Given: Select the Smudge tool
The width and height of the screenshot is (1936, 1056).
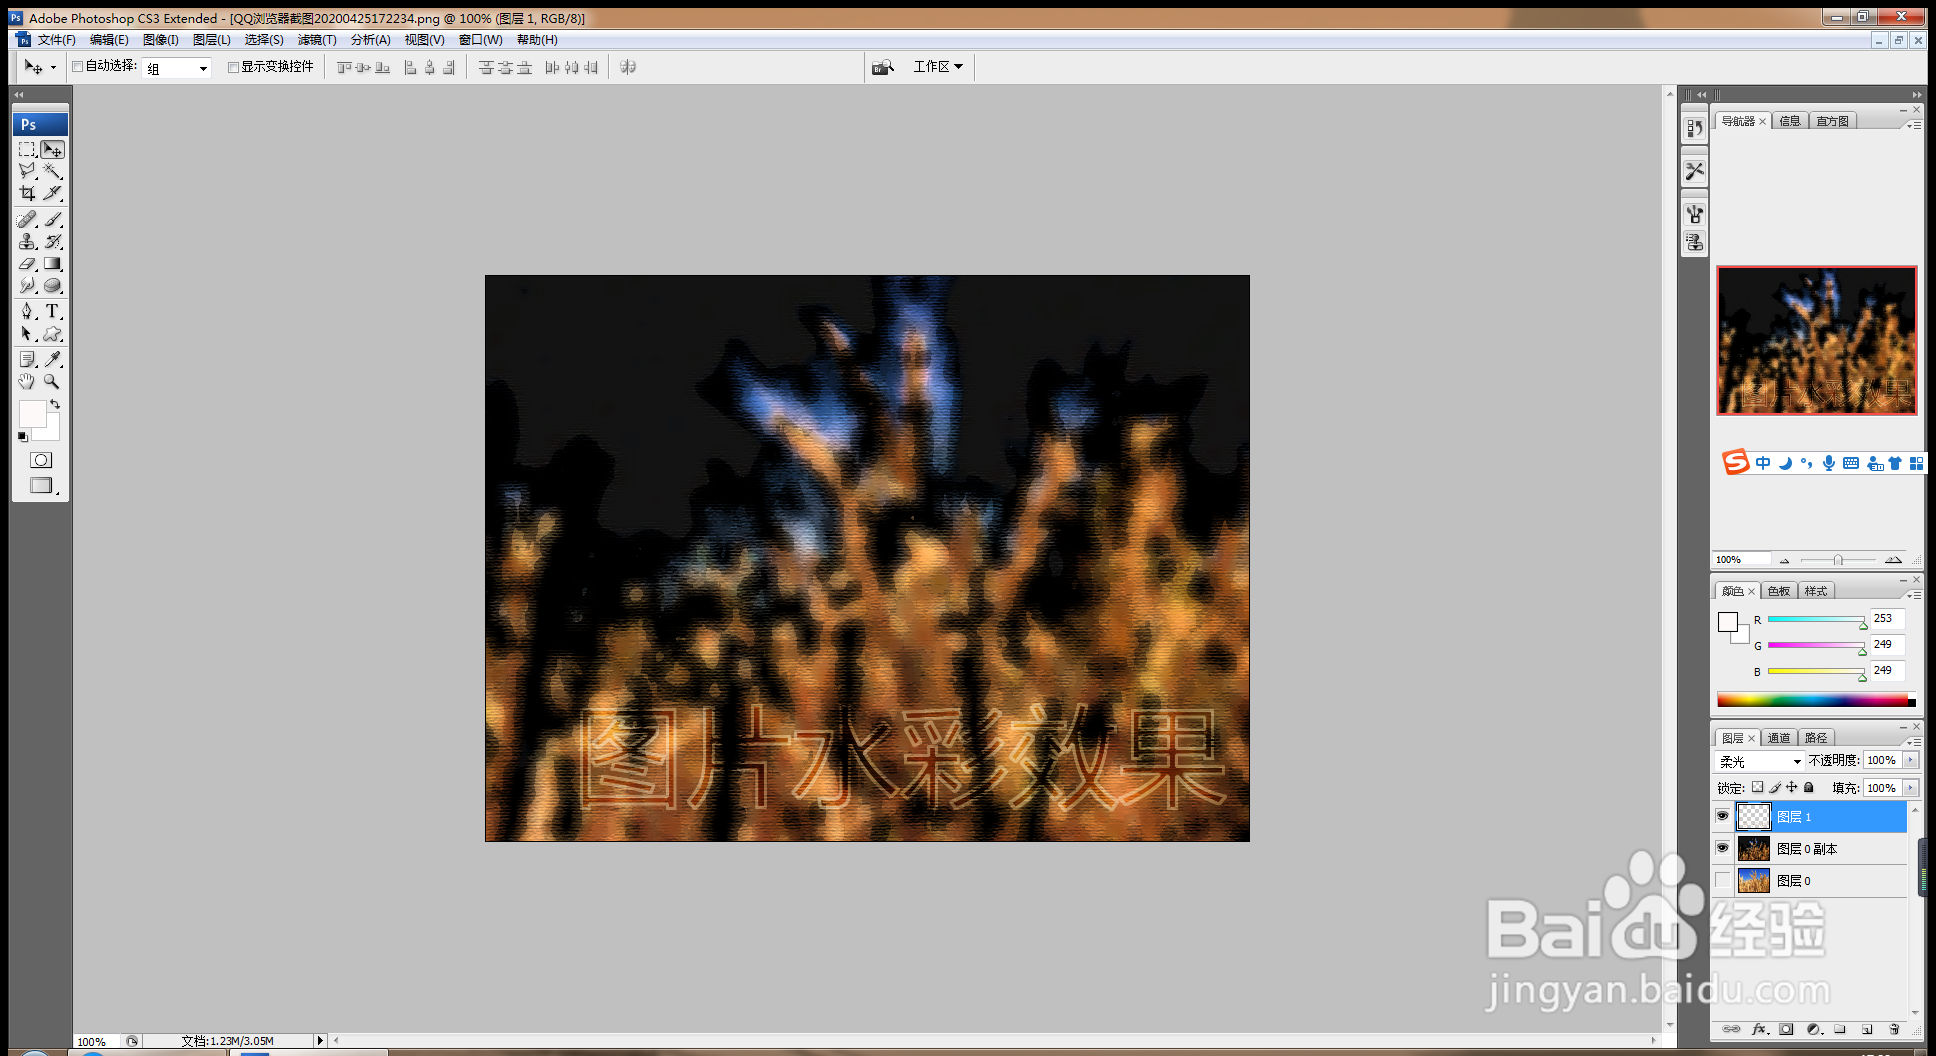Looking at the screenshot, I should point(28,286).
